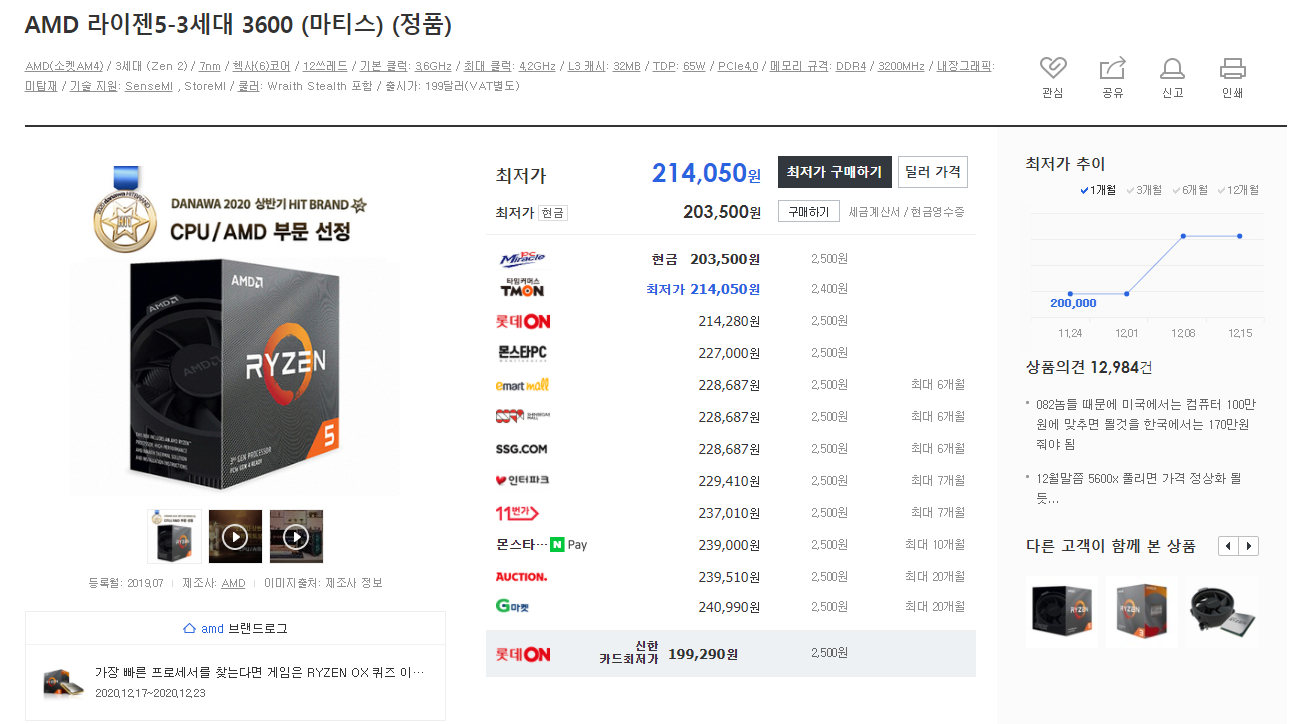Show previous related products arrow
Screen dimensions: 1296x724
pyautogui.click(x=1228, y=546)
